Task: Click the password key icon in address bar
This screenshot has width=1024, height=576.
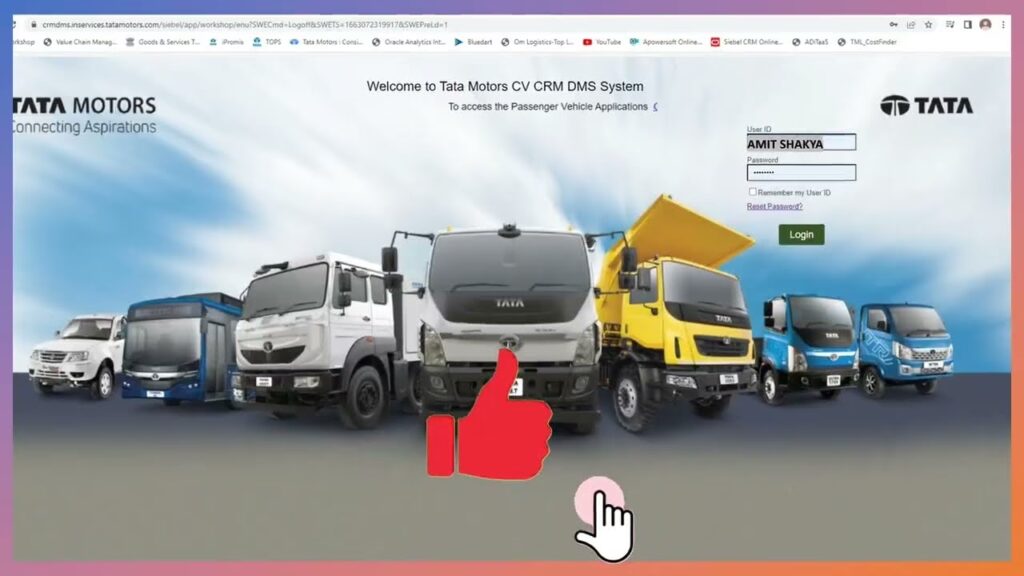Action: pyautogui.click(x=893, y=24)
